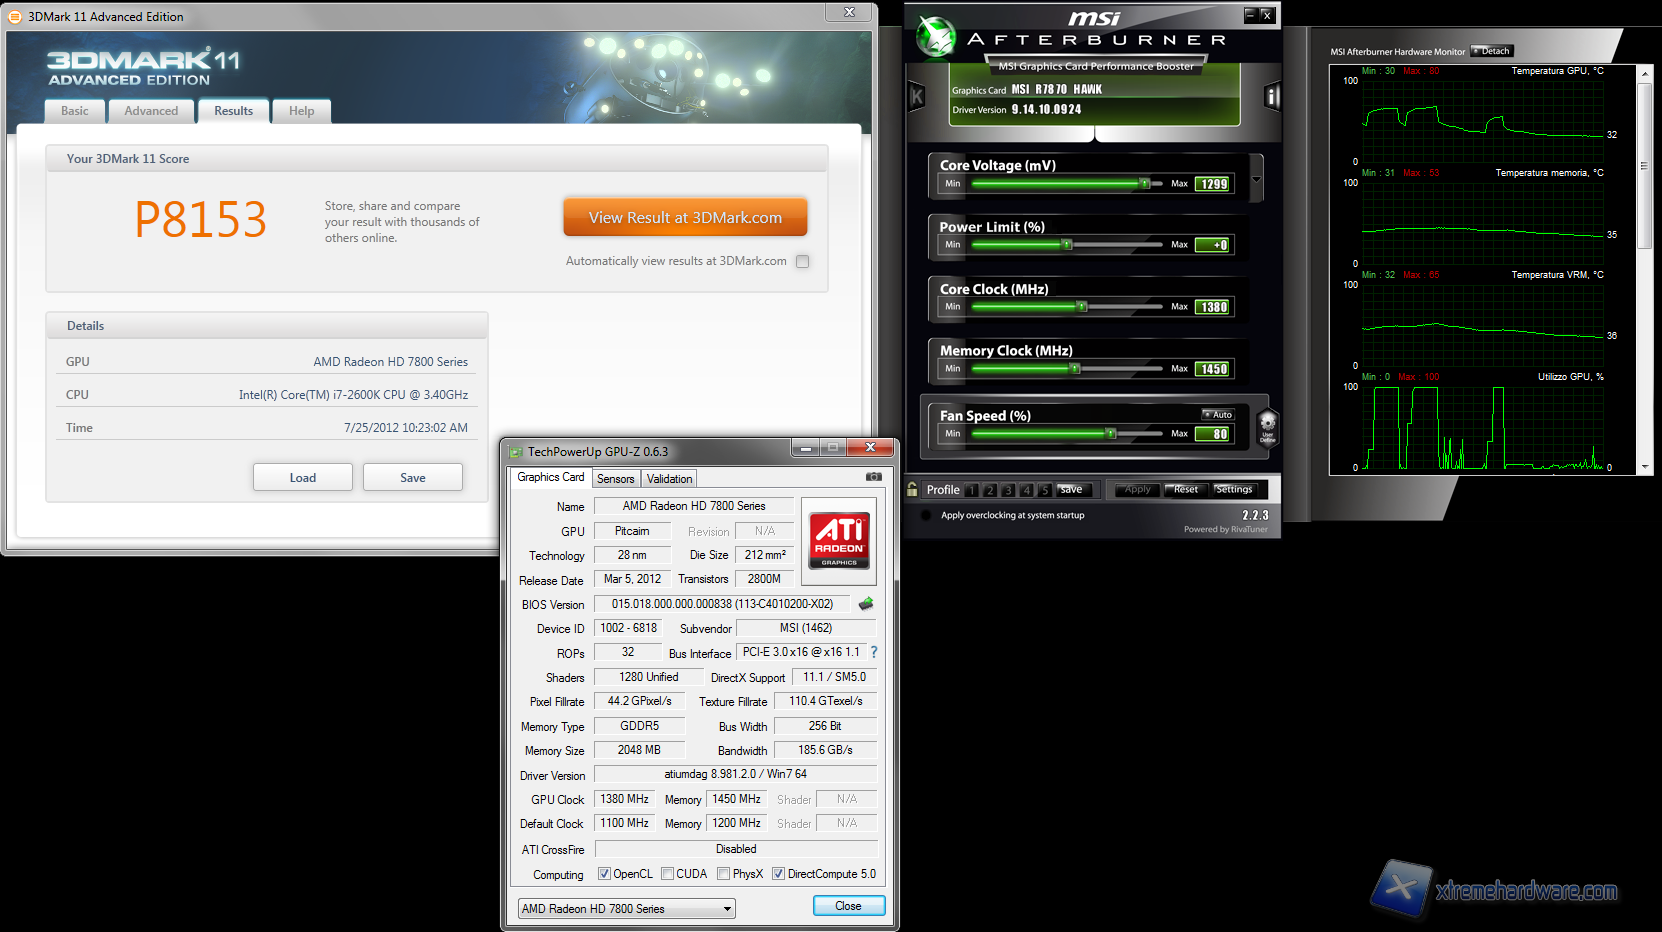Click the GPU-Z screenshot camera icon
1662x932 pixels.
tap(873, 478)
